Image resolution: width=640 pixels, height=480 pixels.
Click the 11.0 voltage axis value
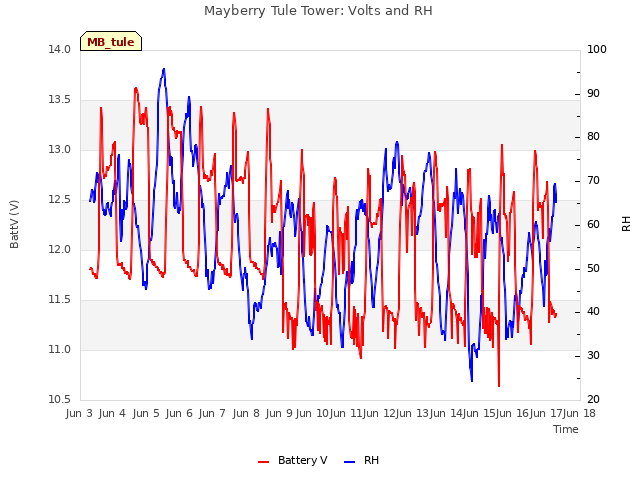(59, 349)
